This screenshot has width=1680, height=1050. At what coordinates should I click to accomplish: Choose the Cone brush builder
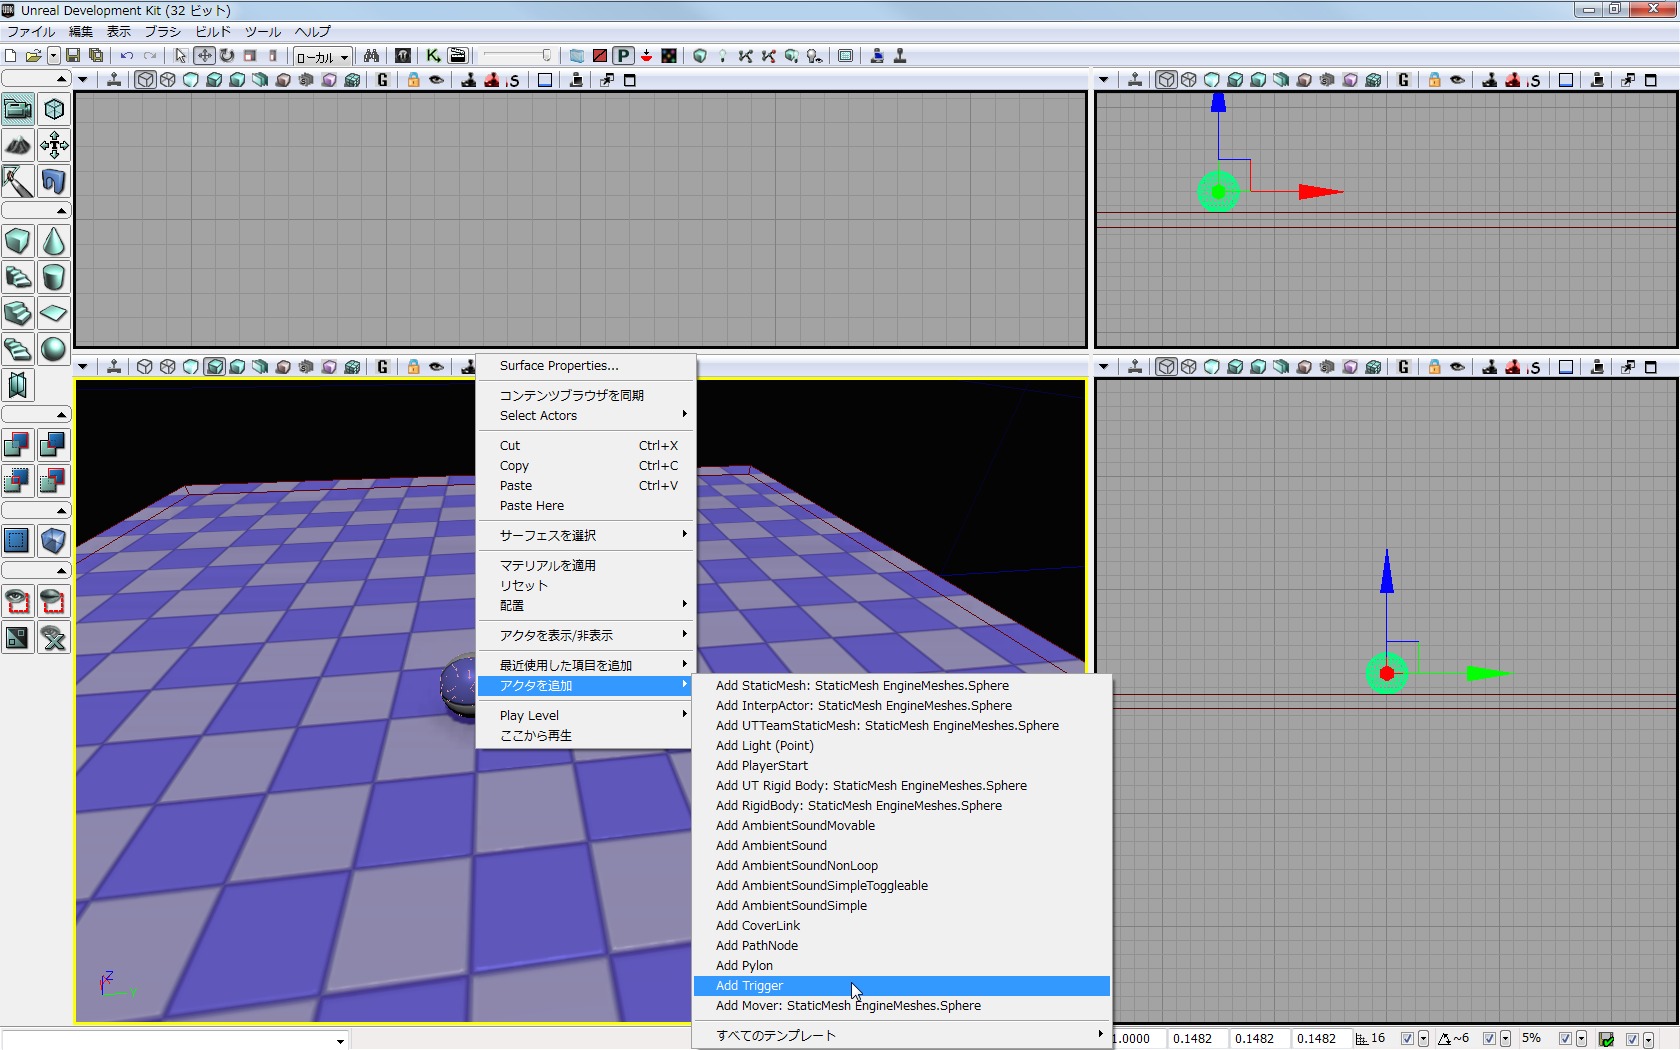click(54, 241)
